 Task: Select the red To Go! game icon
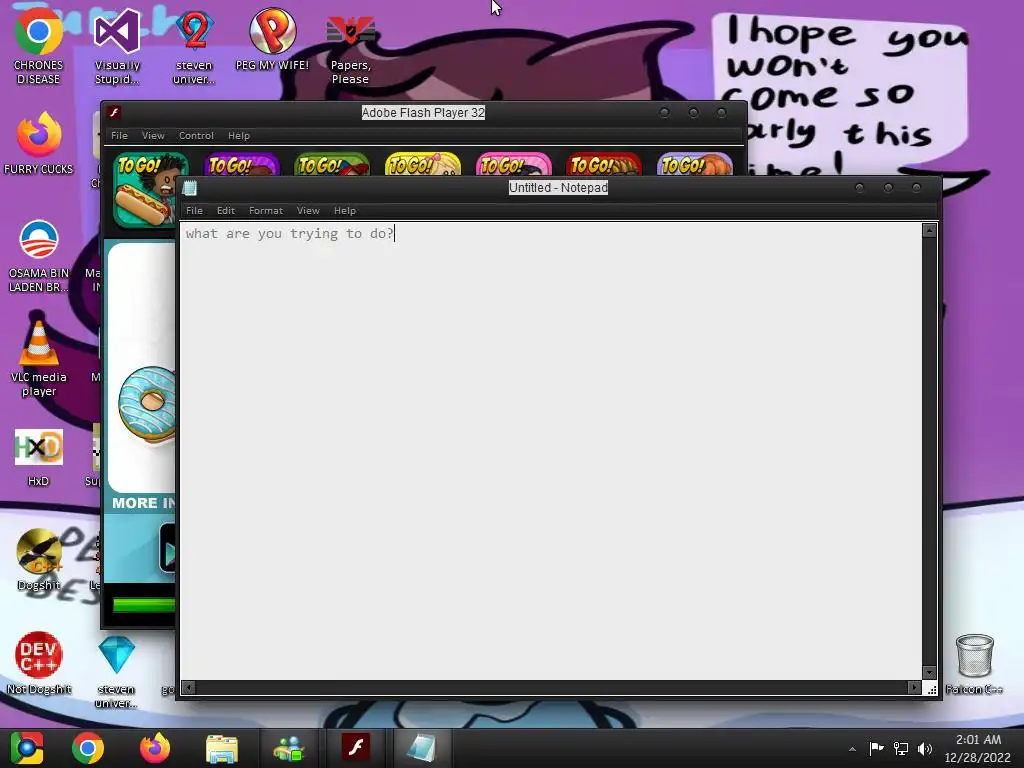[604, 164]
